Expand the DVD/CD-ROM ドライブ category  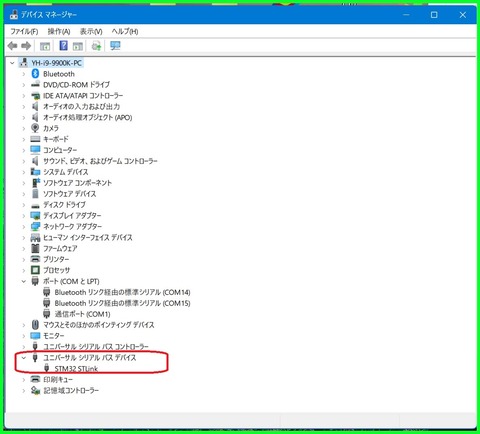(24, 85)
